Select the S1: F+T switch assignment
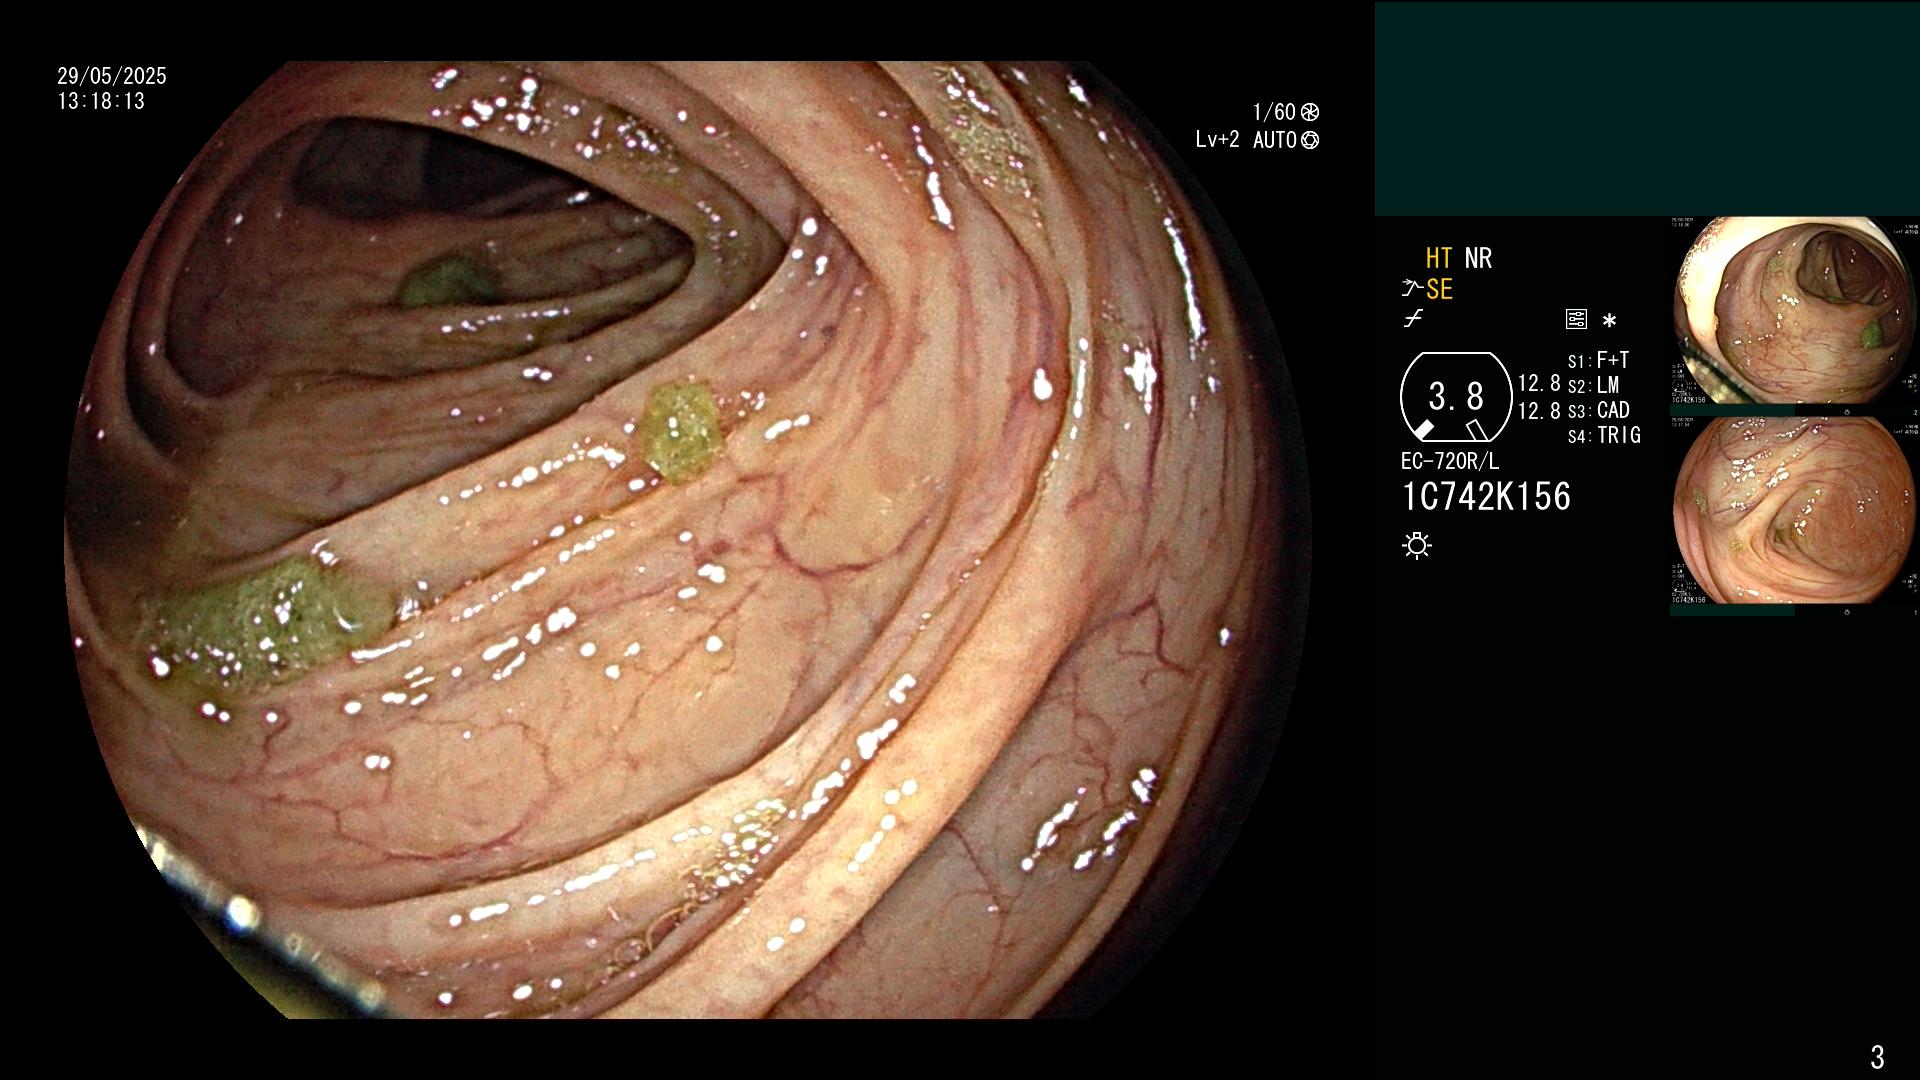The image size is (1920, 1080). coord(1598,360)
